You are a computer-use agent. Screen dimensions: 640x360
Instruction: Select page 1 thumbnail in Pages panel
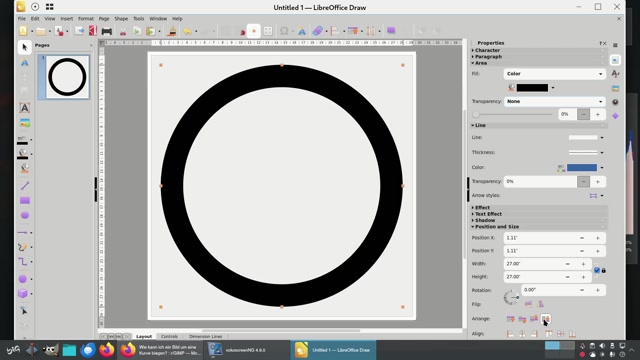tap(67, 77)
